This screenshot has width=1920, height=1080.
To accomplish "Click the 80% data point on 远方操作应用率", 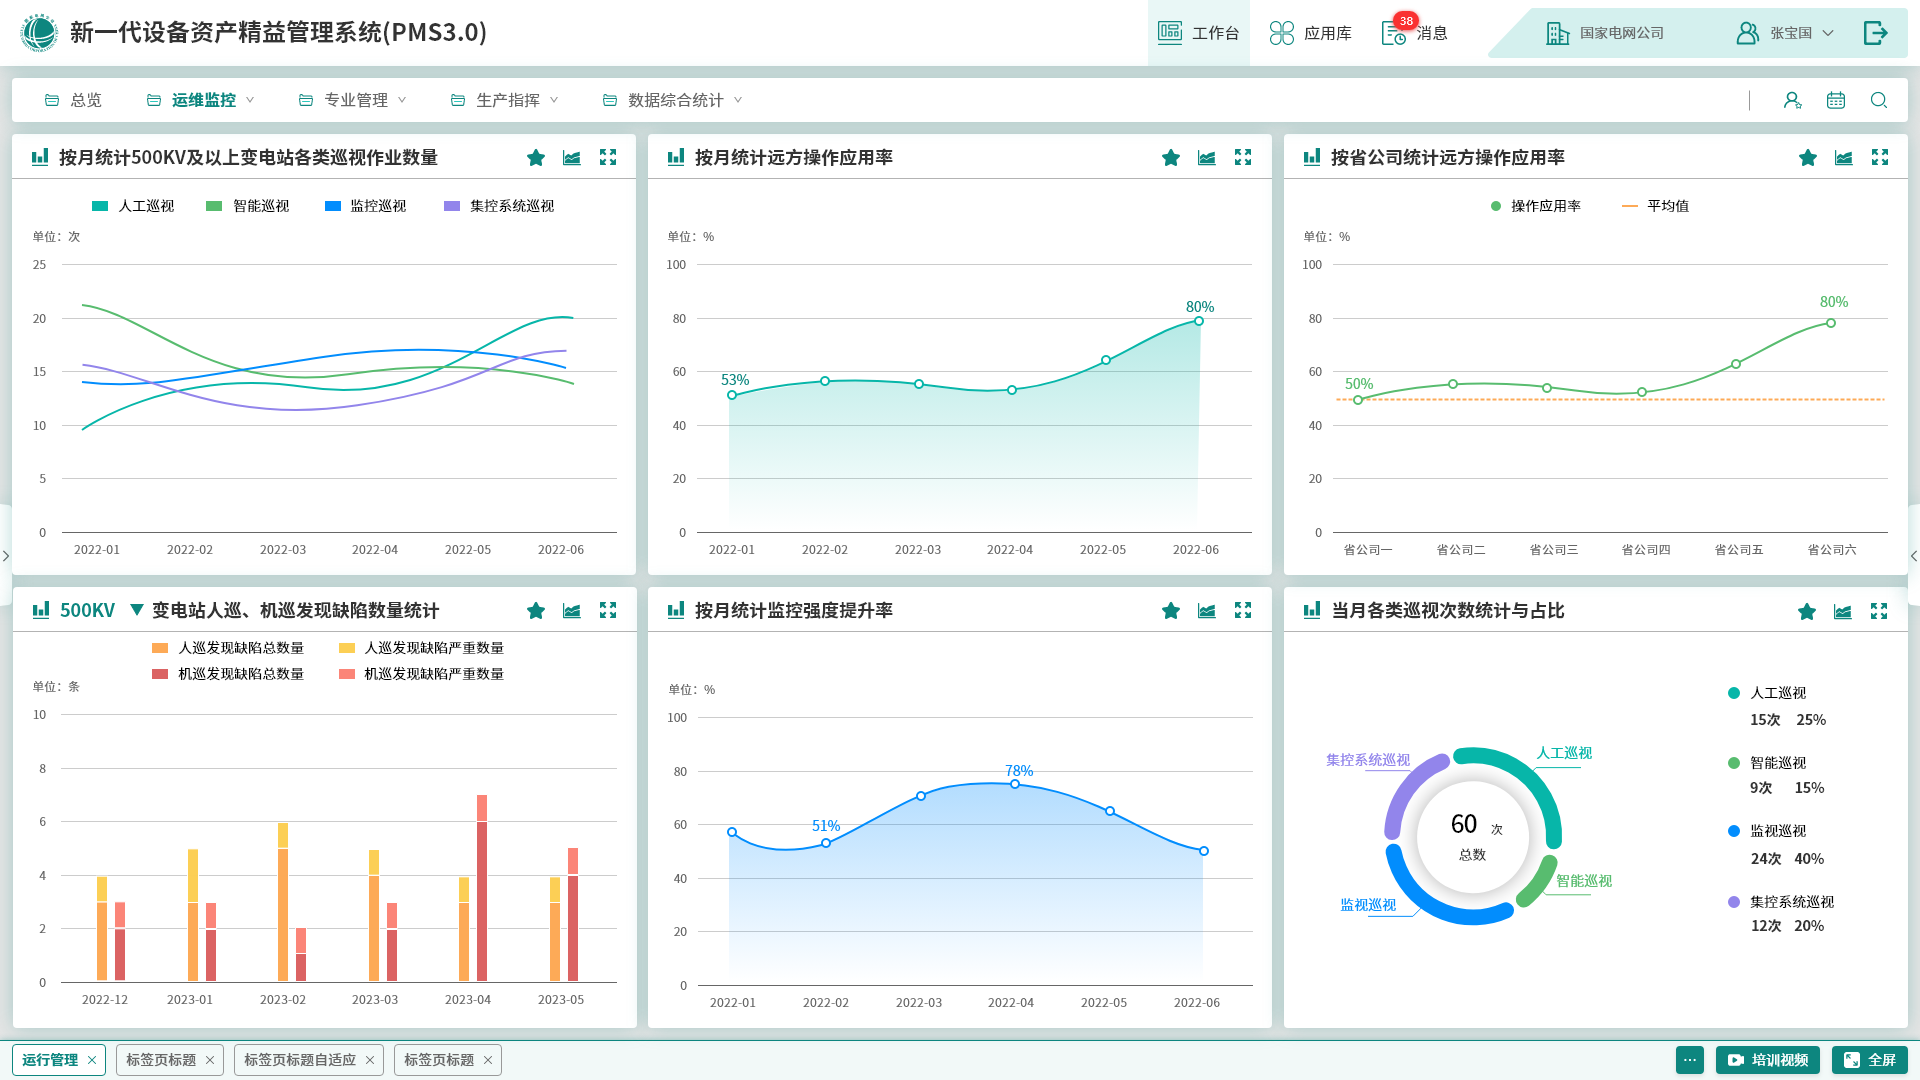I will pos(1198,321).
